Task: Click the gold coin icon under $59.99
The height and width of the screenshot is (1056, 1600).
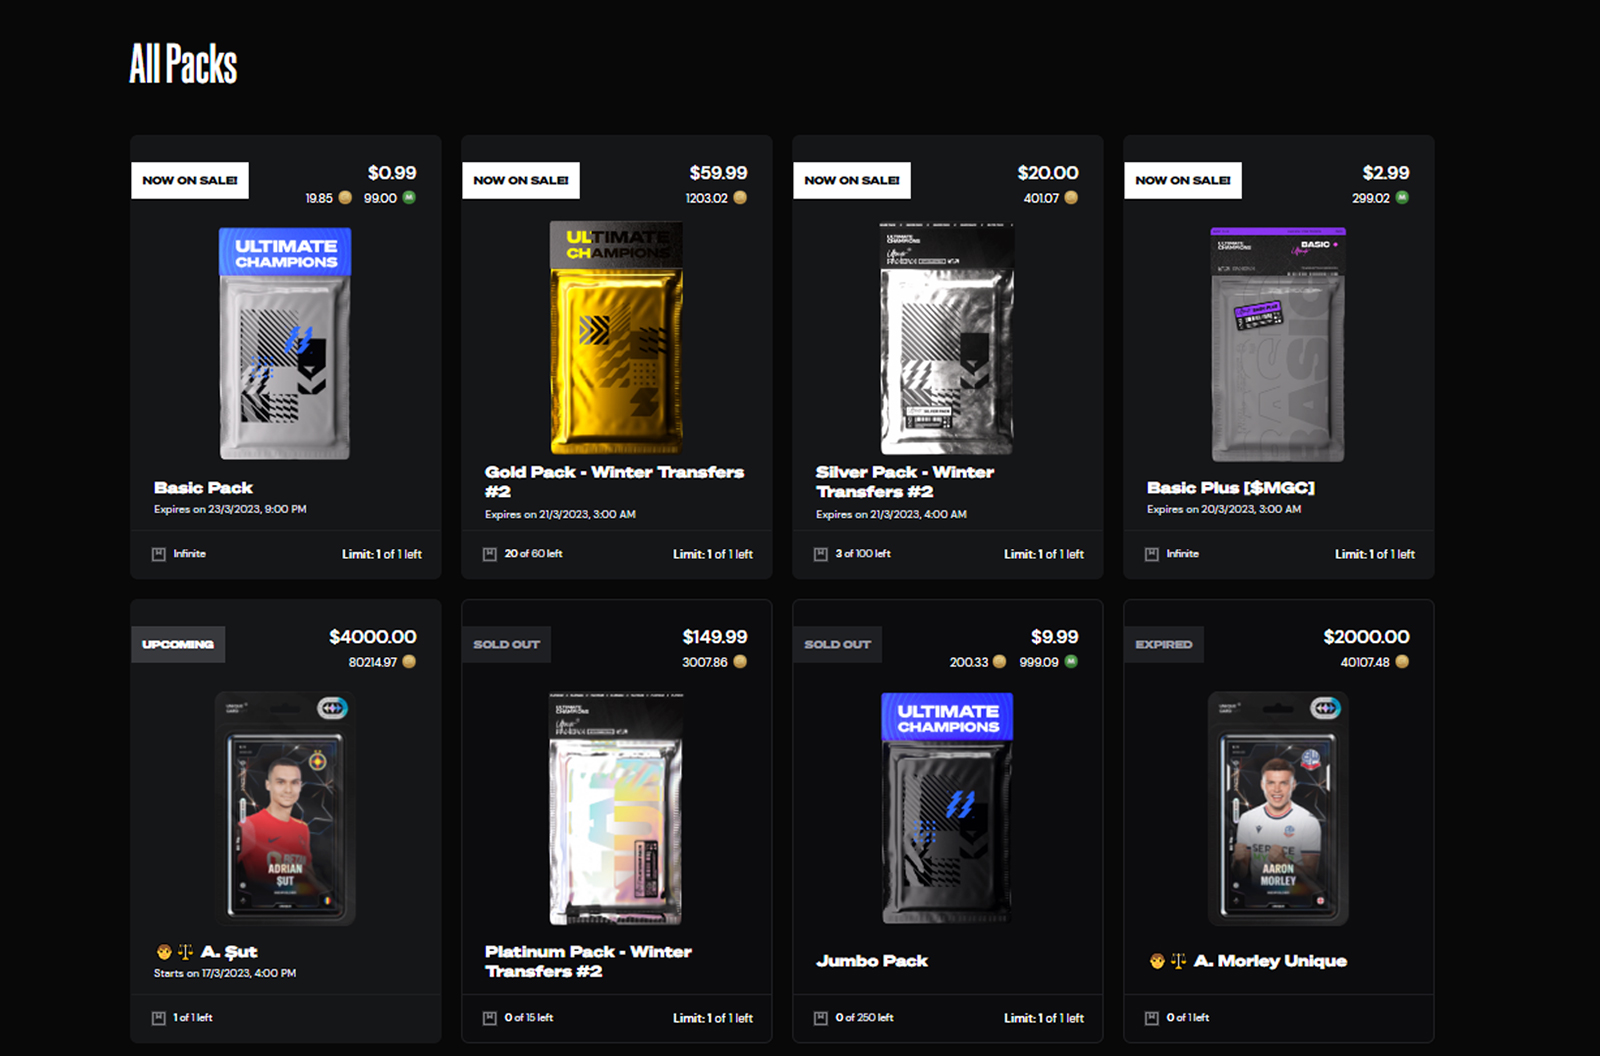Action: click(x=740, y=198)
